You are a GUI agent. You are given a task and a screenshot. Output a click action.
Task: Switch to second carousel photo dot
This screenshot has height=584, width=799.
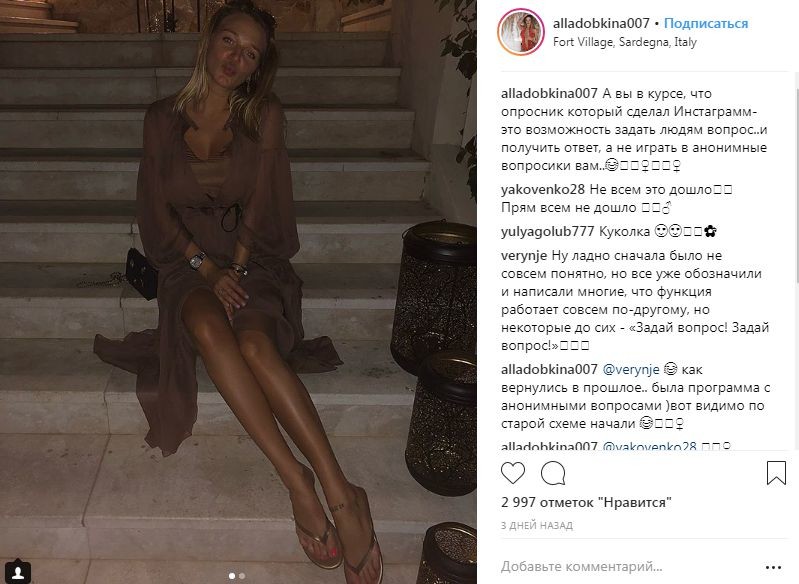tap(242, 576)
